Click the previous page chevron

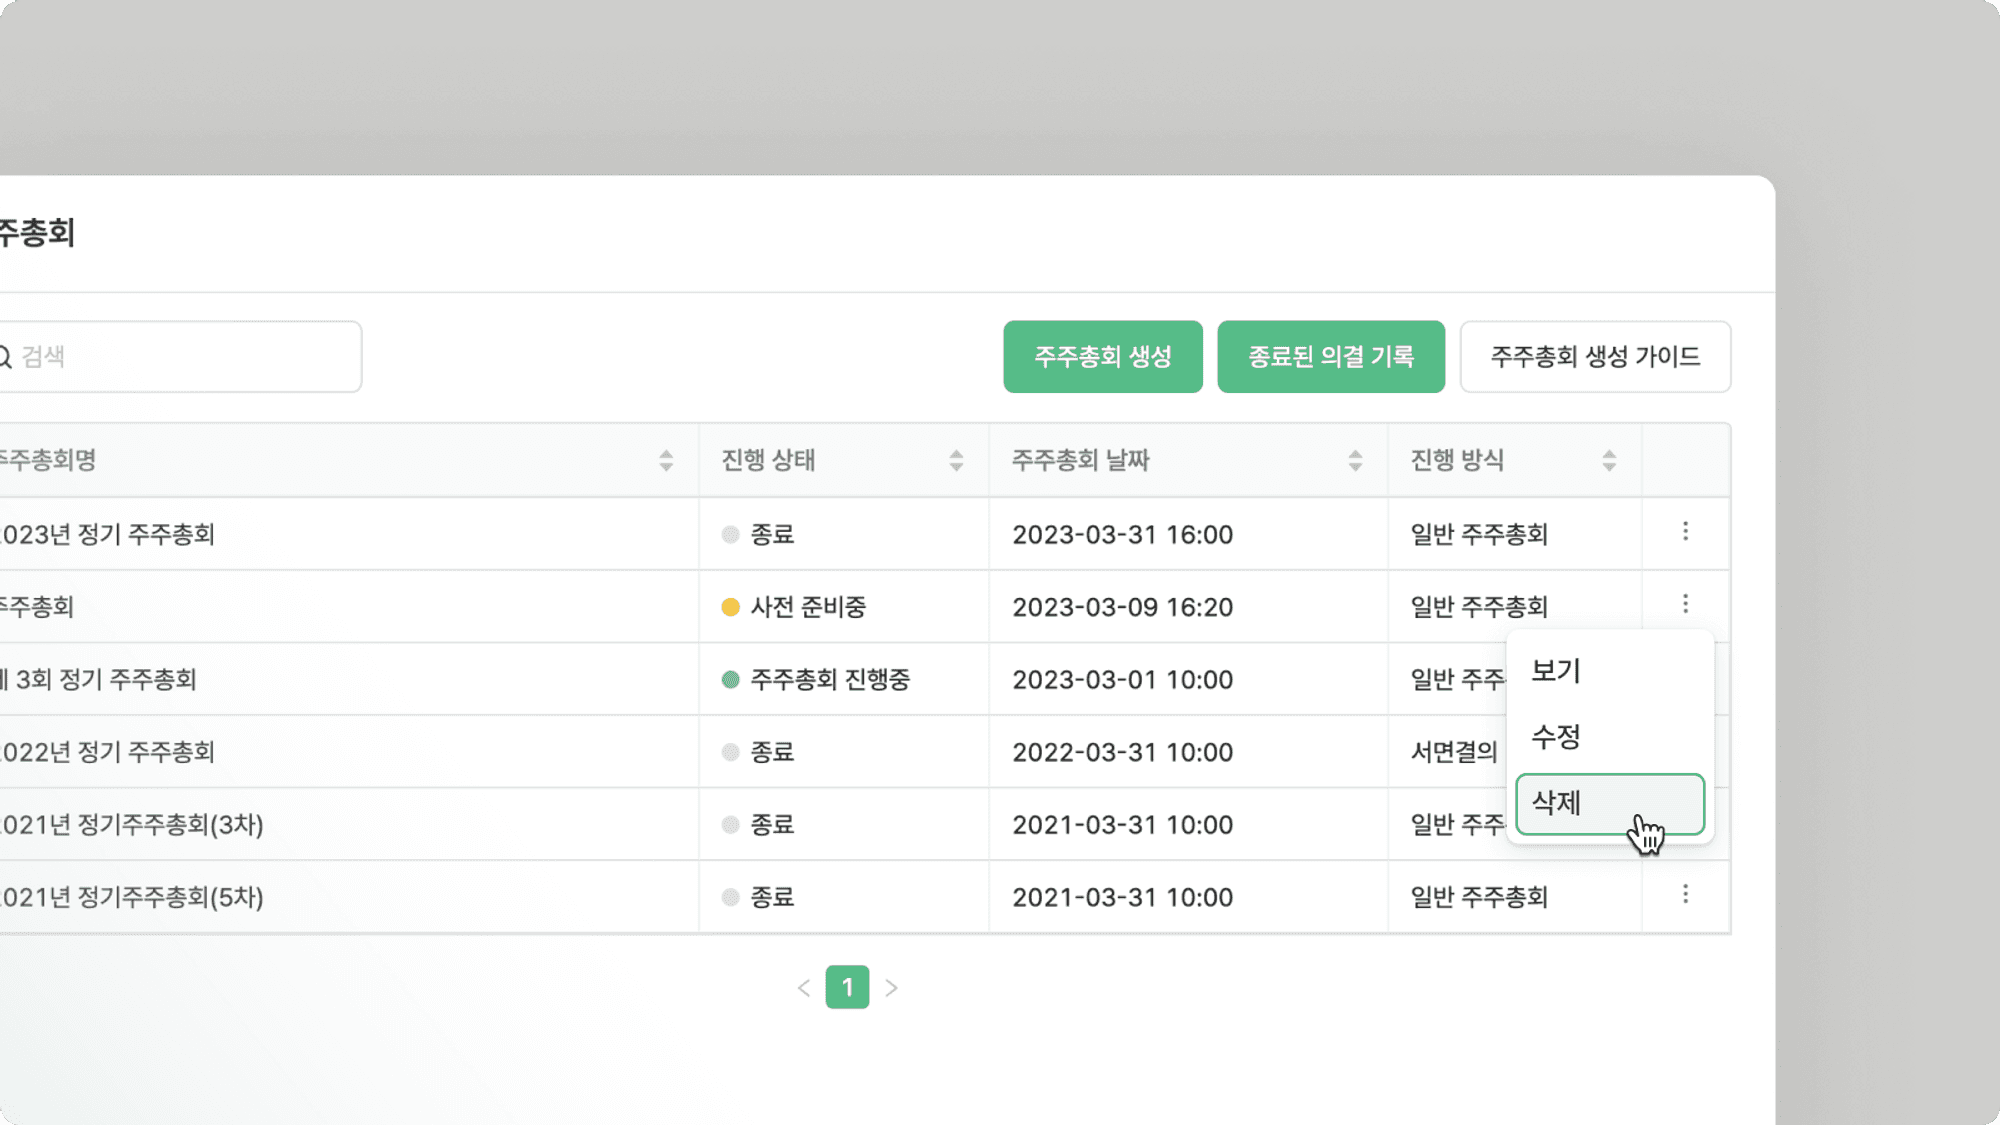click(x=804, y=988)
